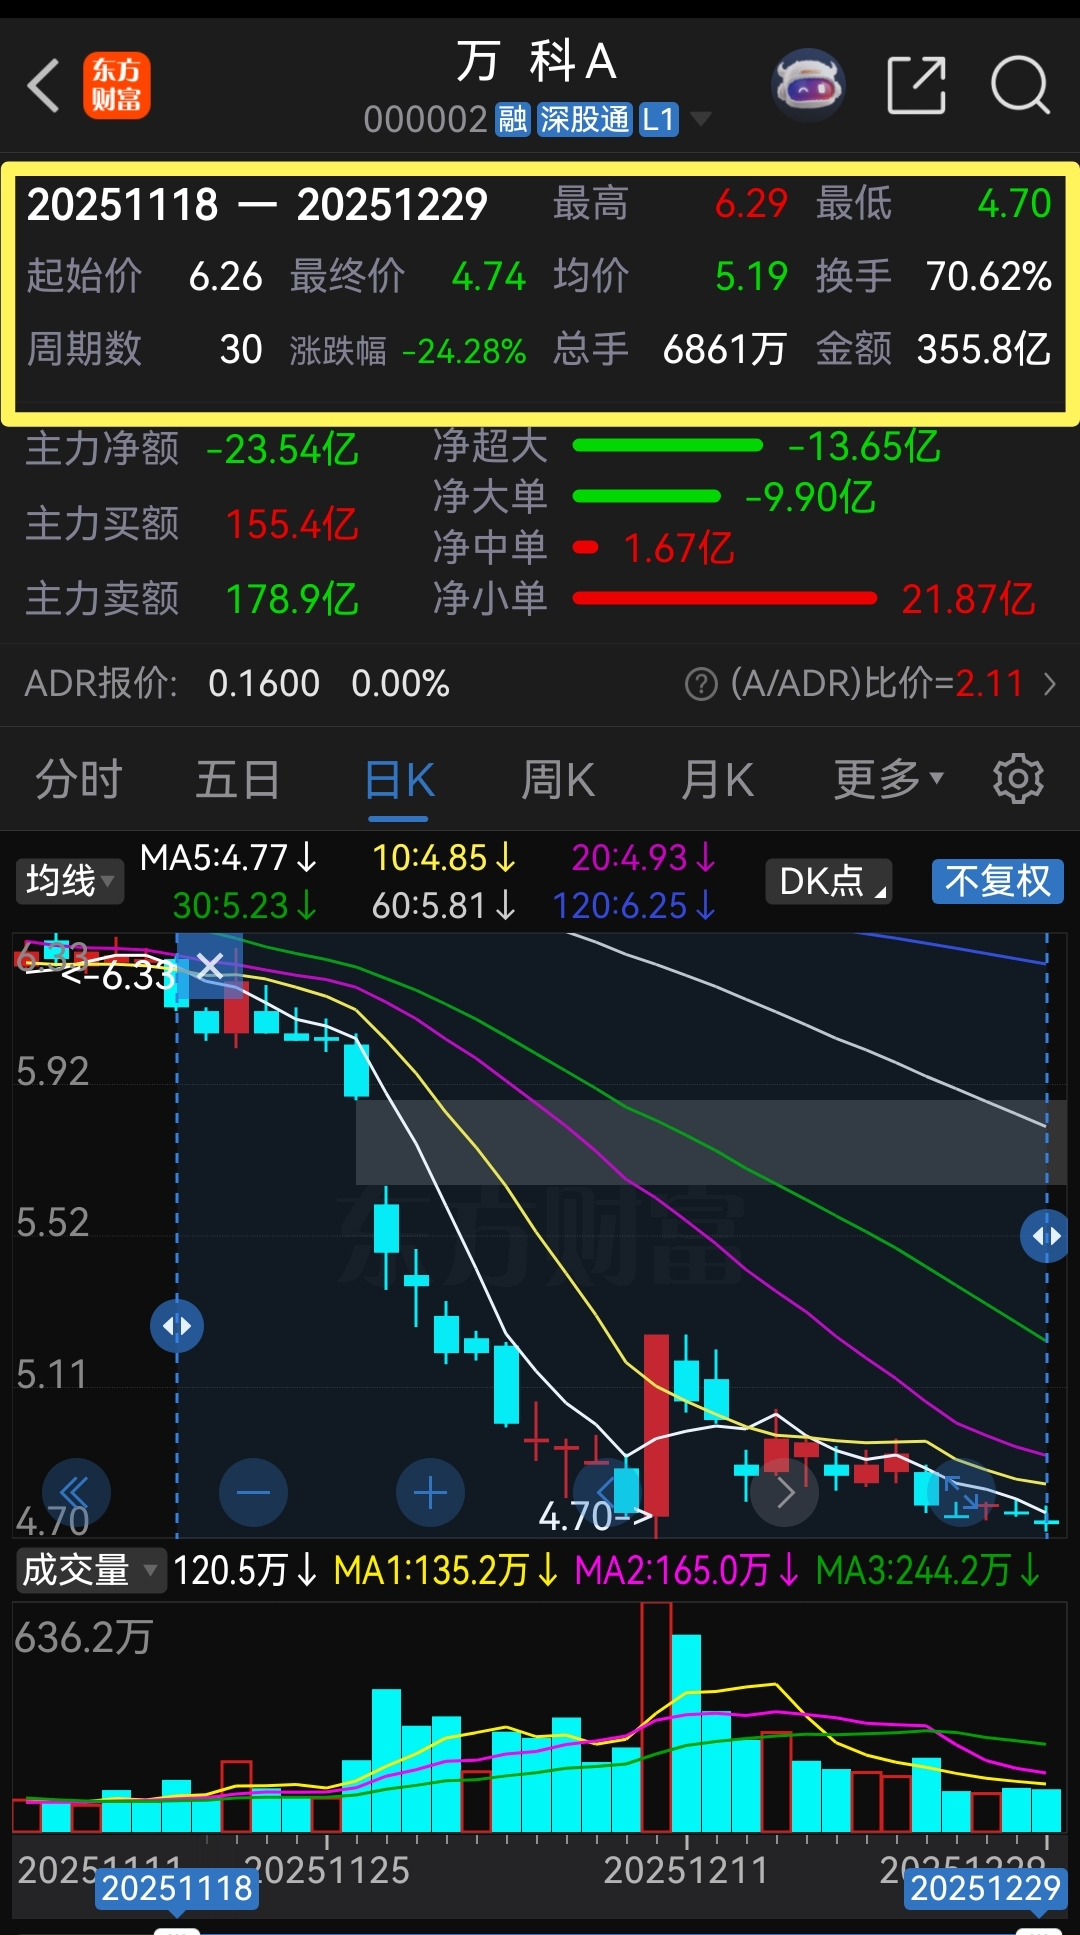Switch to 五日 tab
Viewport: 1080px width, 1935px height.
coord(237,779)
